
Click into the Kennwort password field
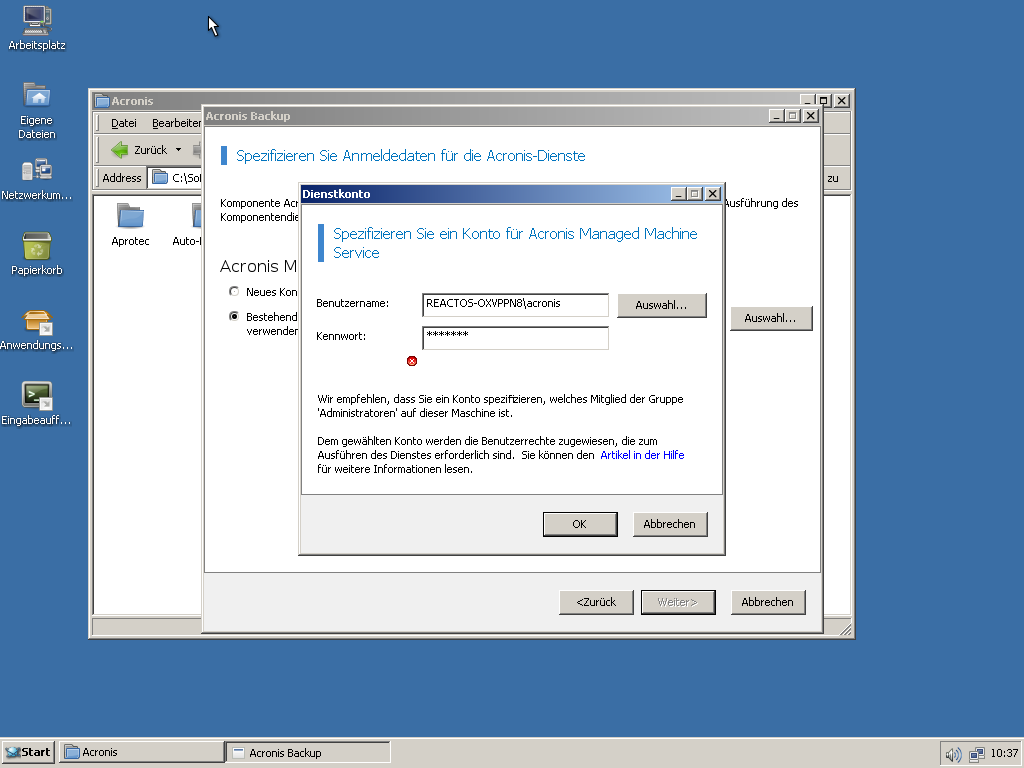point(515,338)
